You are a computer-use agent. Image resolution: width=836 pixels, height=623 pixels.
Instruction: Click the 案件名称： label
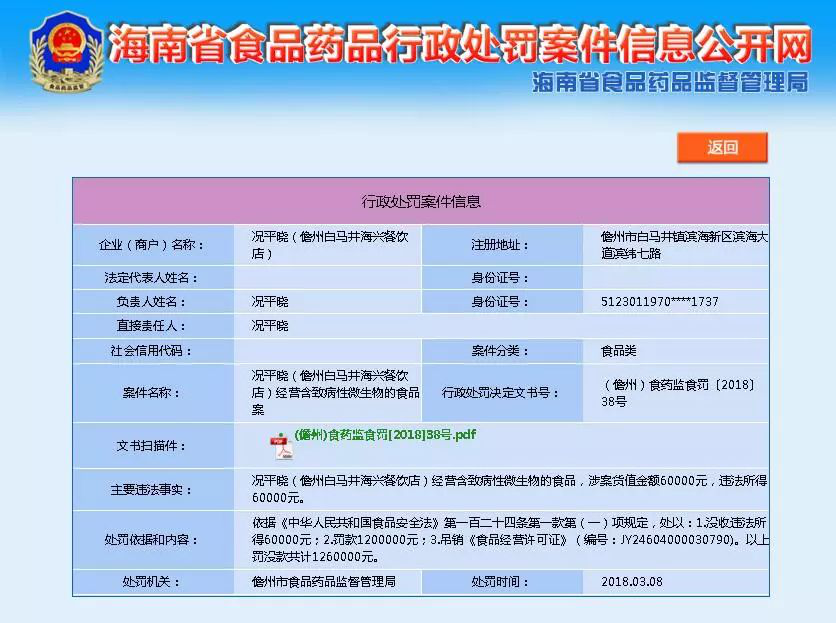click(151, 393)
